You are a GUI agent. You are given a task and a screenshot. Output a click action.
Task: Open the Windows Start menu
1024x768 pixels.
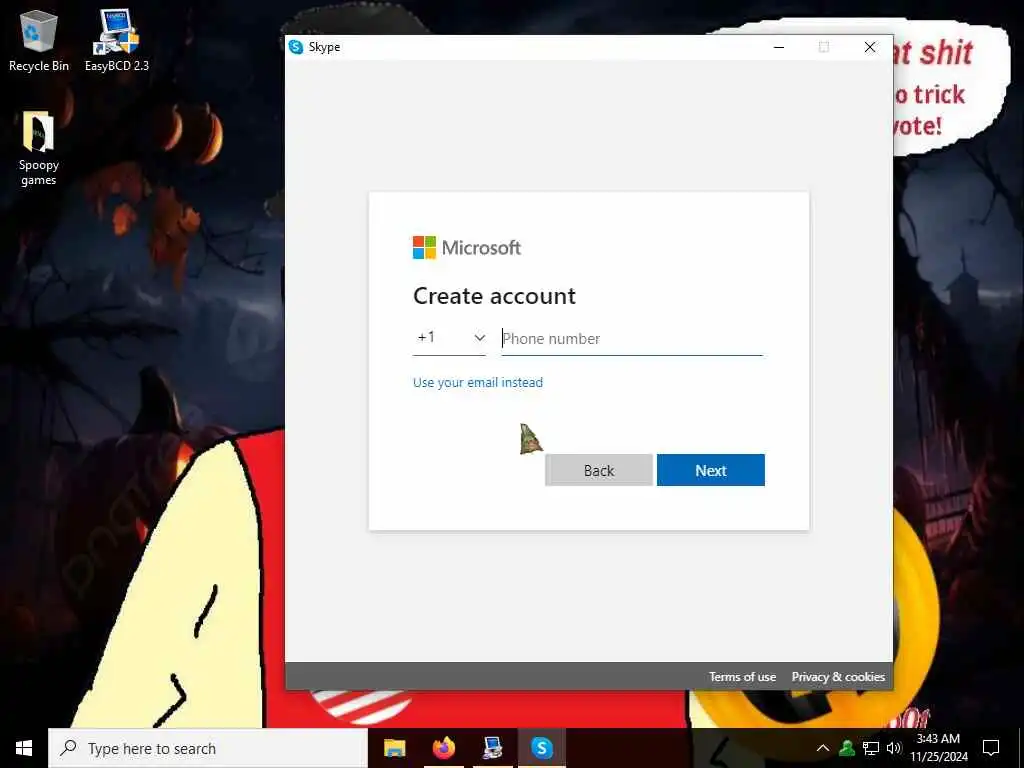(24, 748)
